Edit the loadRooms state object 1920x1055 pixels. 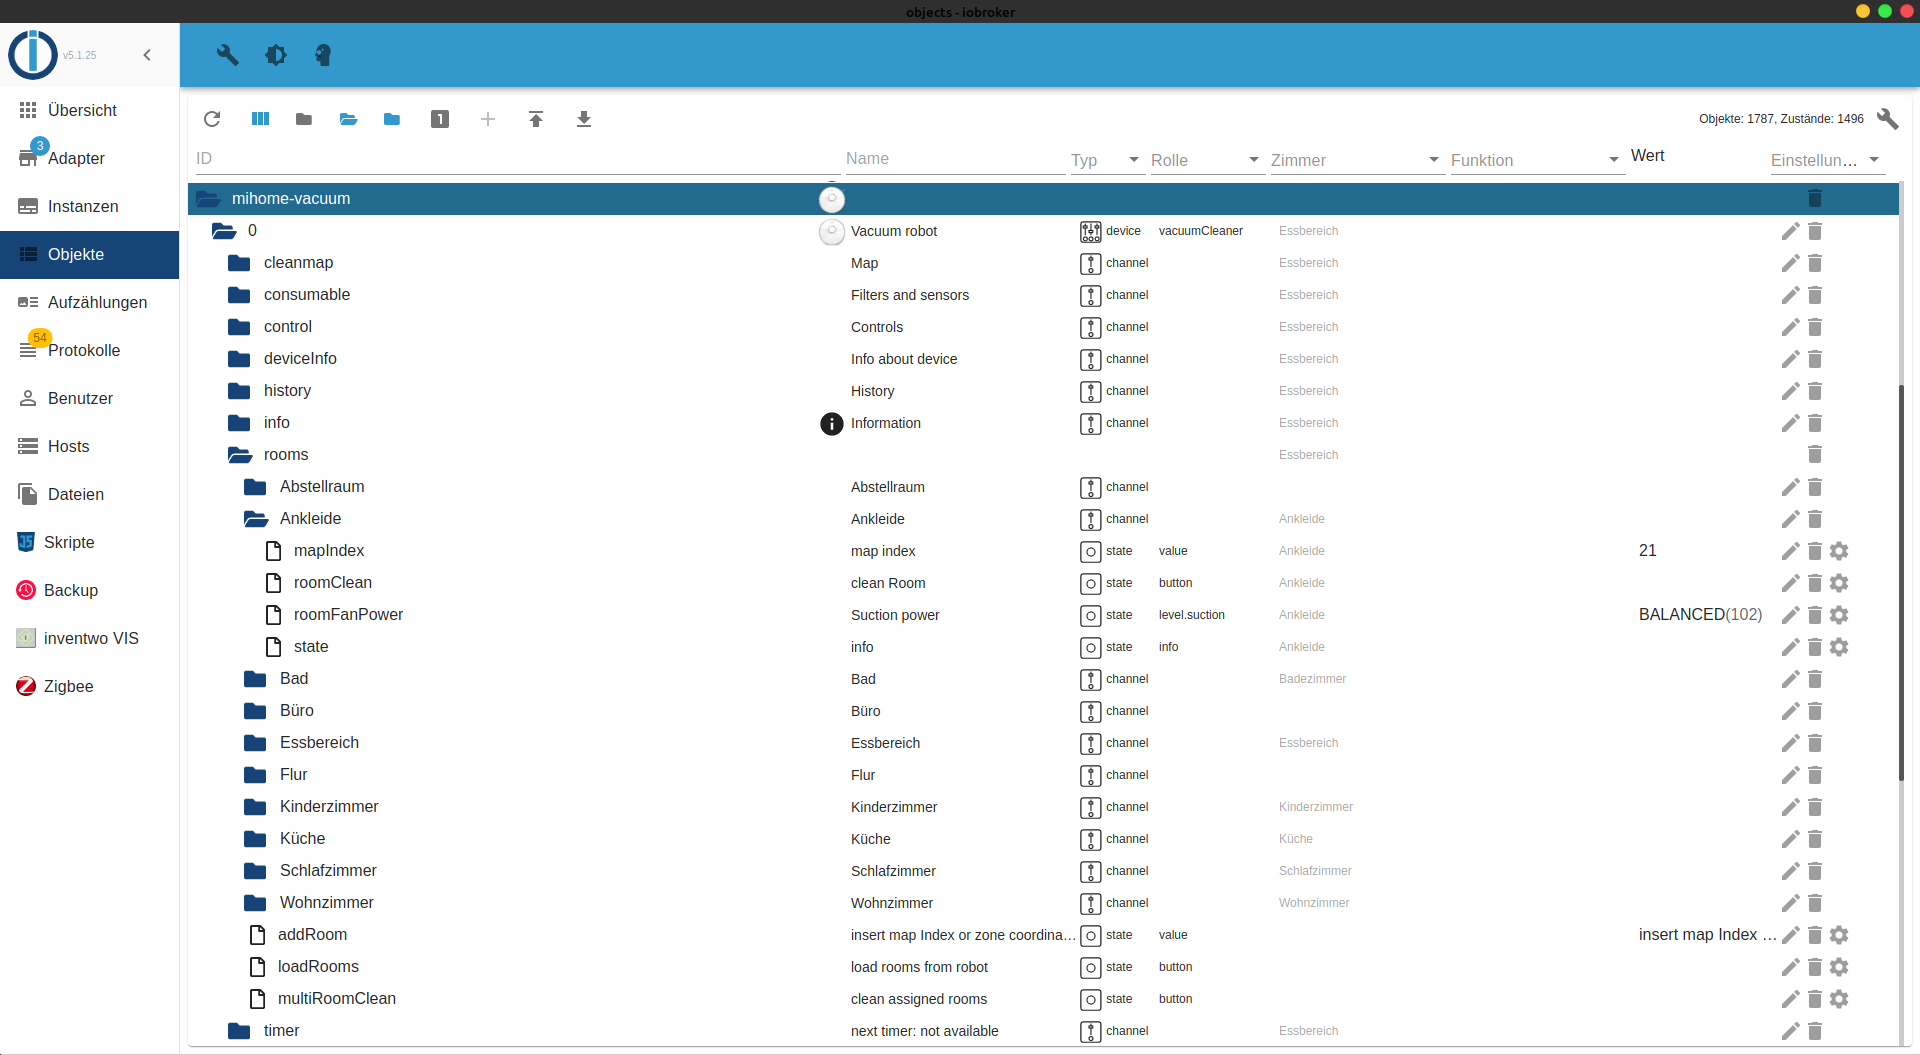coord(1790,967)
